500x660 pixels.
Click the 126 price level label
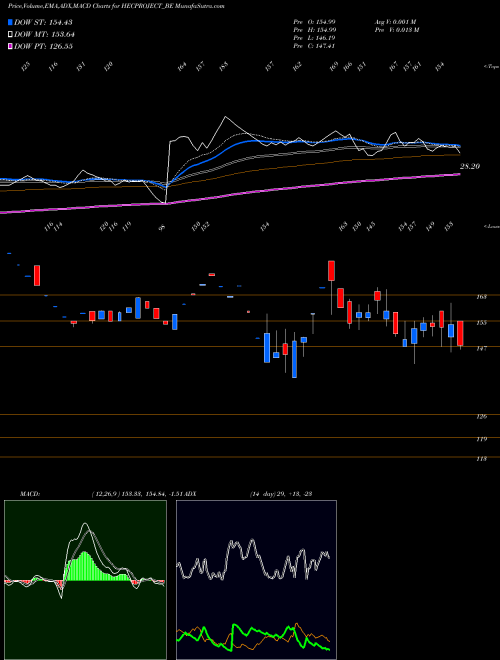(481, 416)
